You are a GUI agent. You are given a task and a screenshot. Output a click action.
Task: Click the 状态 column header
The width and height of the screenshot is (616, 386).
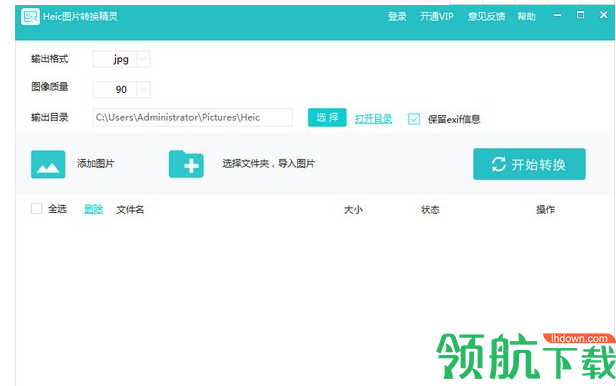coord(430,210)
